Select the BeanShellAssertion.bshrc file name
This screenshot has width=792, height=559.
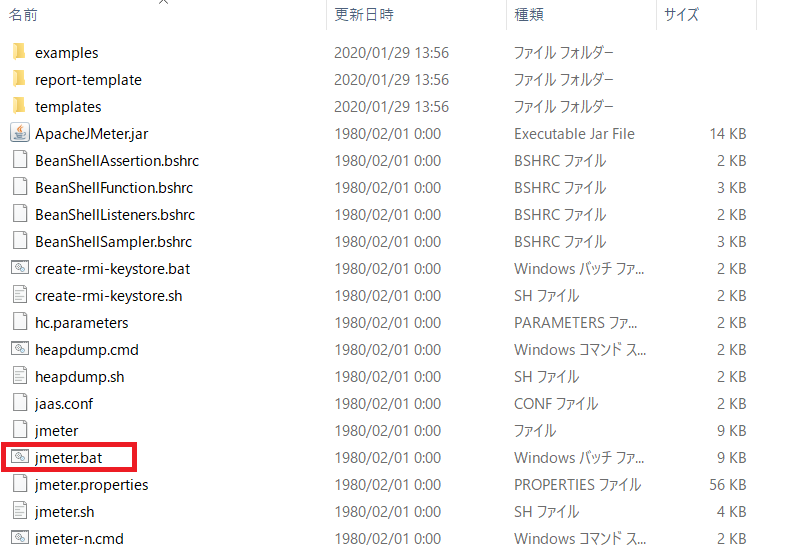tap(117, 161)
